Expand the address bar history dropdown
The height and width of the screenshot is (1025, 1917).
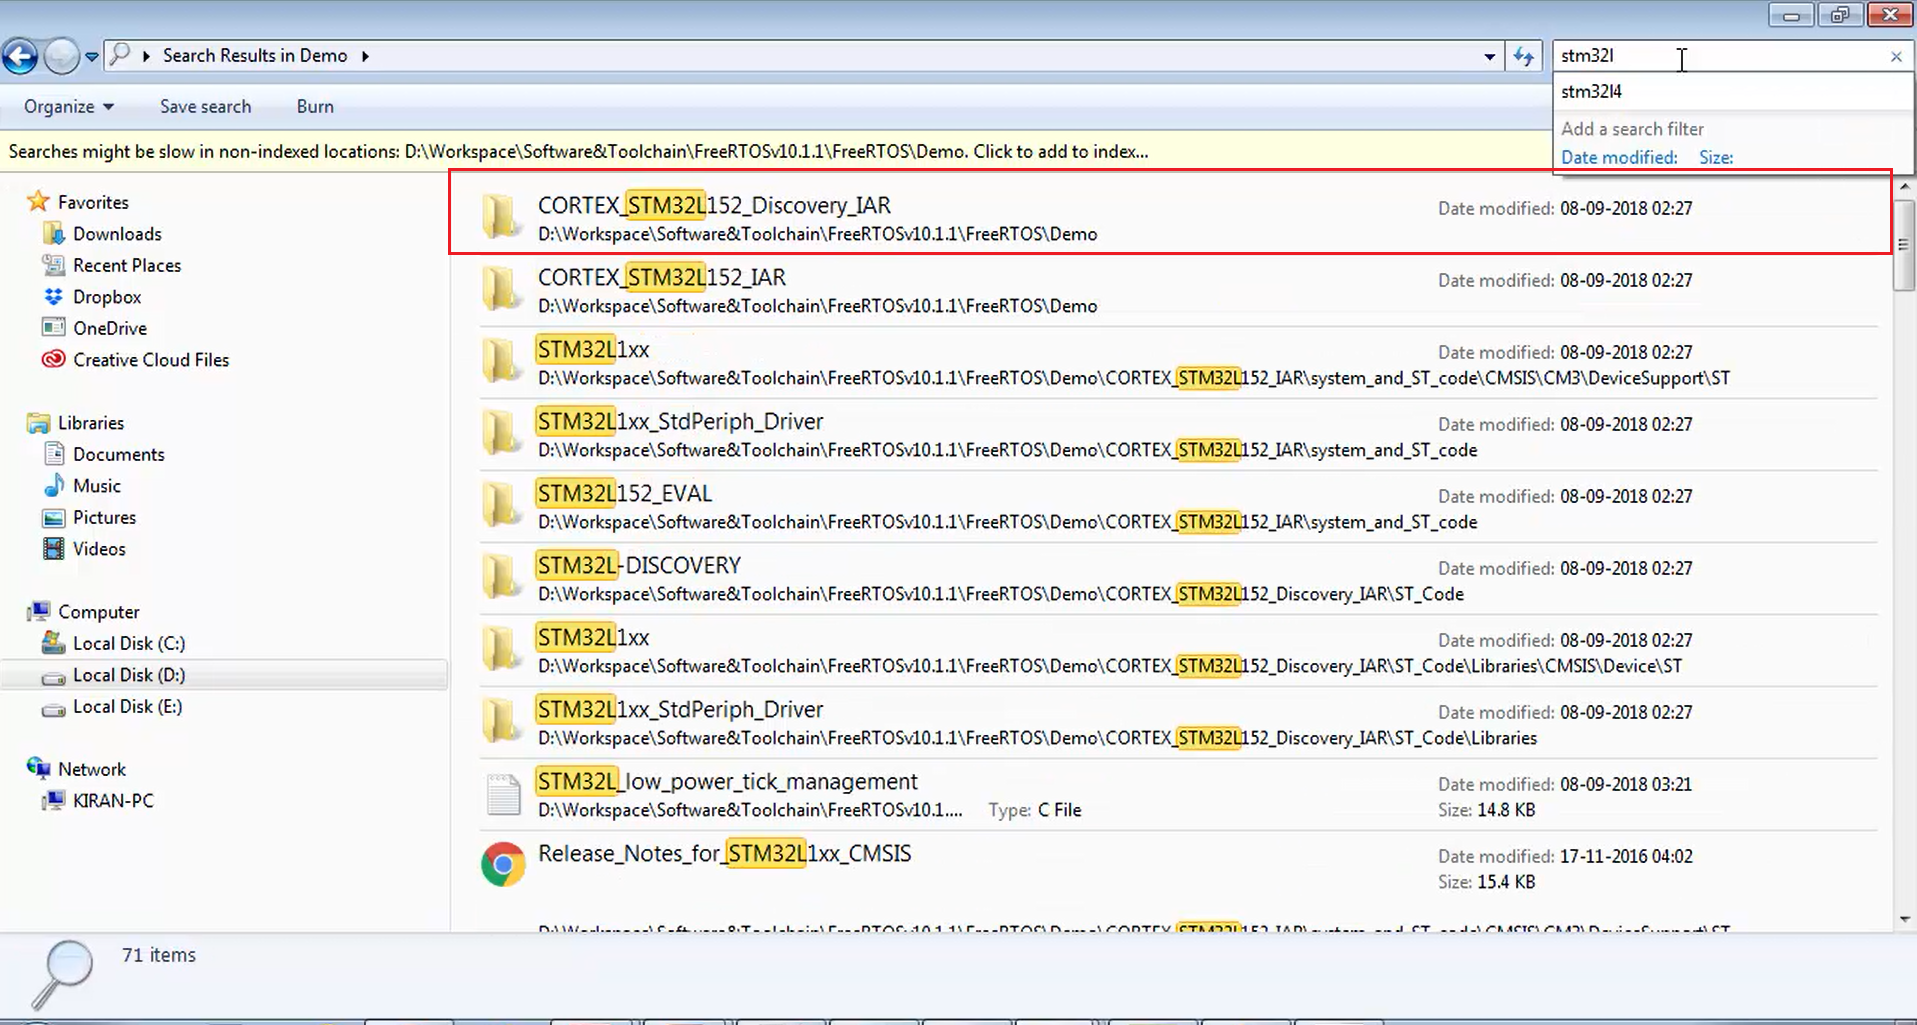(1490, 57)
